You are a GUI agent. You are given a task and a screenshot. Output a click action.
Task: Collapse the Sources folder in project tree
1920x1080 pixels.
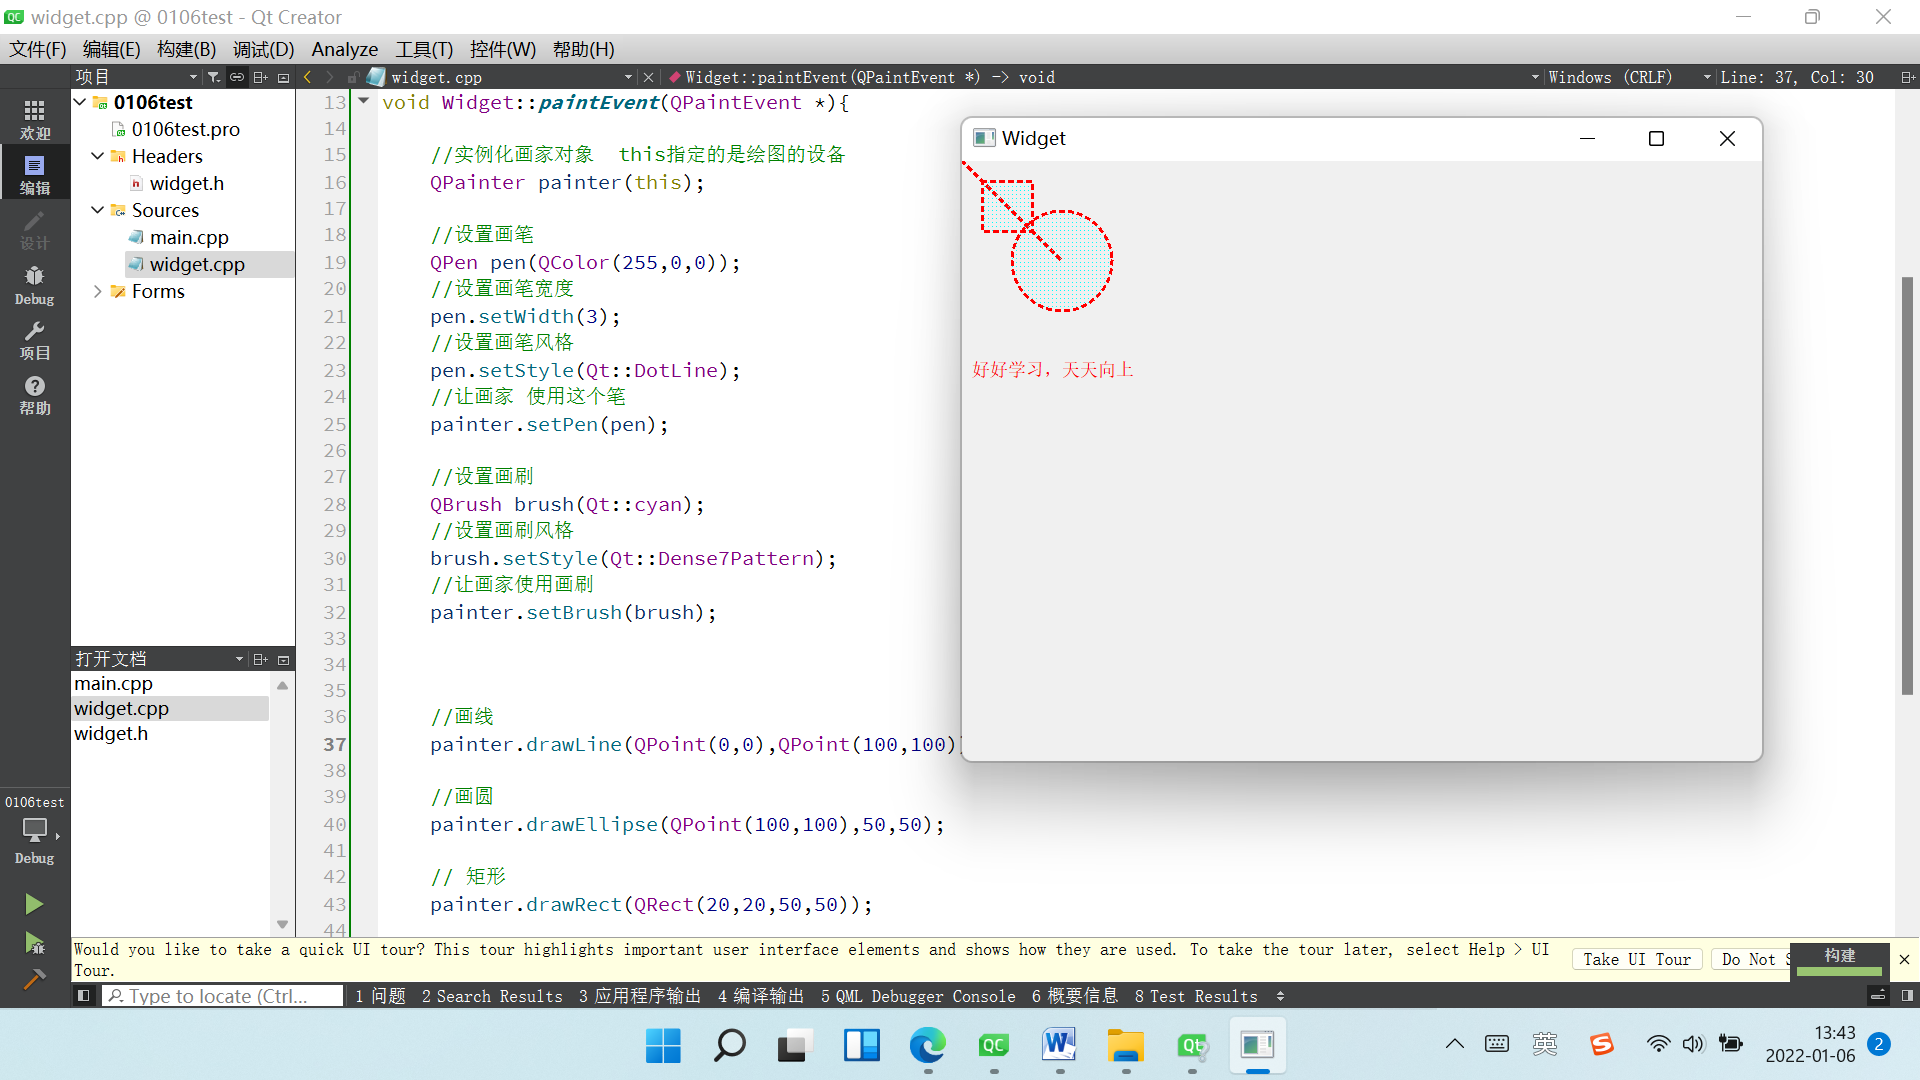[x=97, y=210]
